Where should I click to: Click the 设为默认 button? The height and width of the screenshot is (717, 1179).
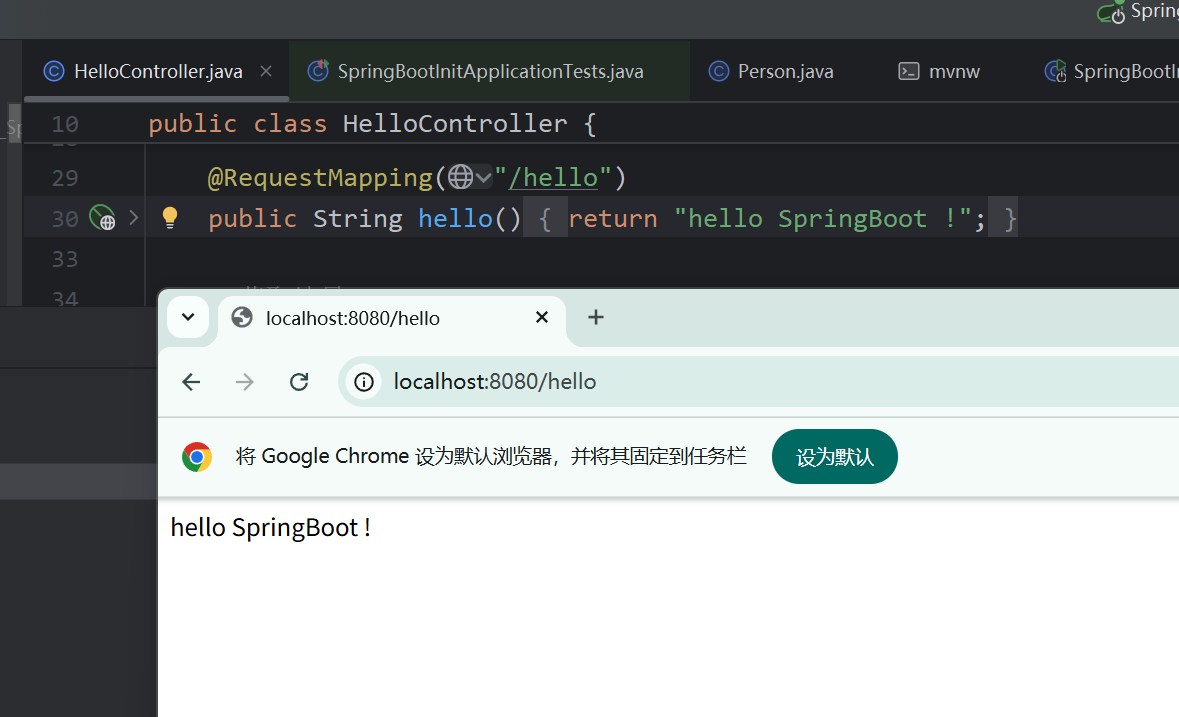click(835, 457)
